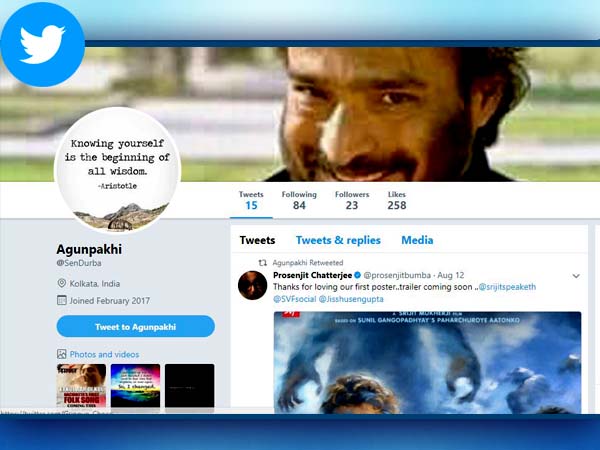View the Tweets count of 15
The height and width of the screenshot is (450, 600).
(x=251, y=200)
